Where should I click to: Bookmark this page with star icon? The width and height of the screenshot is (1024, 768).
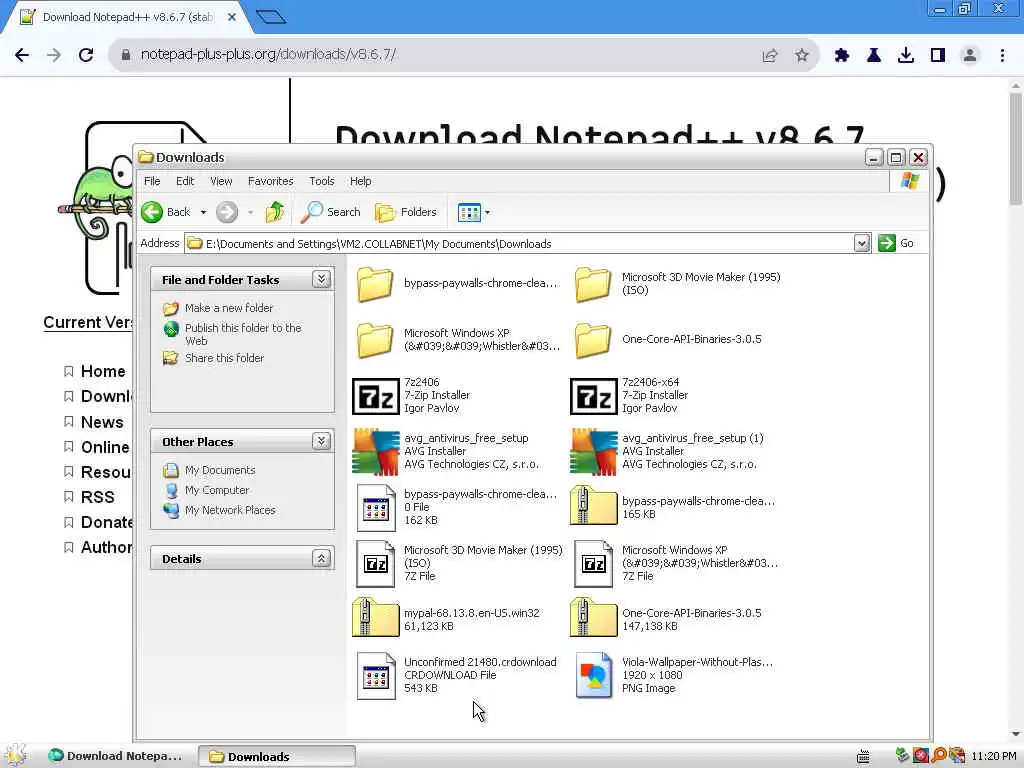coord(802,56)
